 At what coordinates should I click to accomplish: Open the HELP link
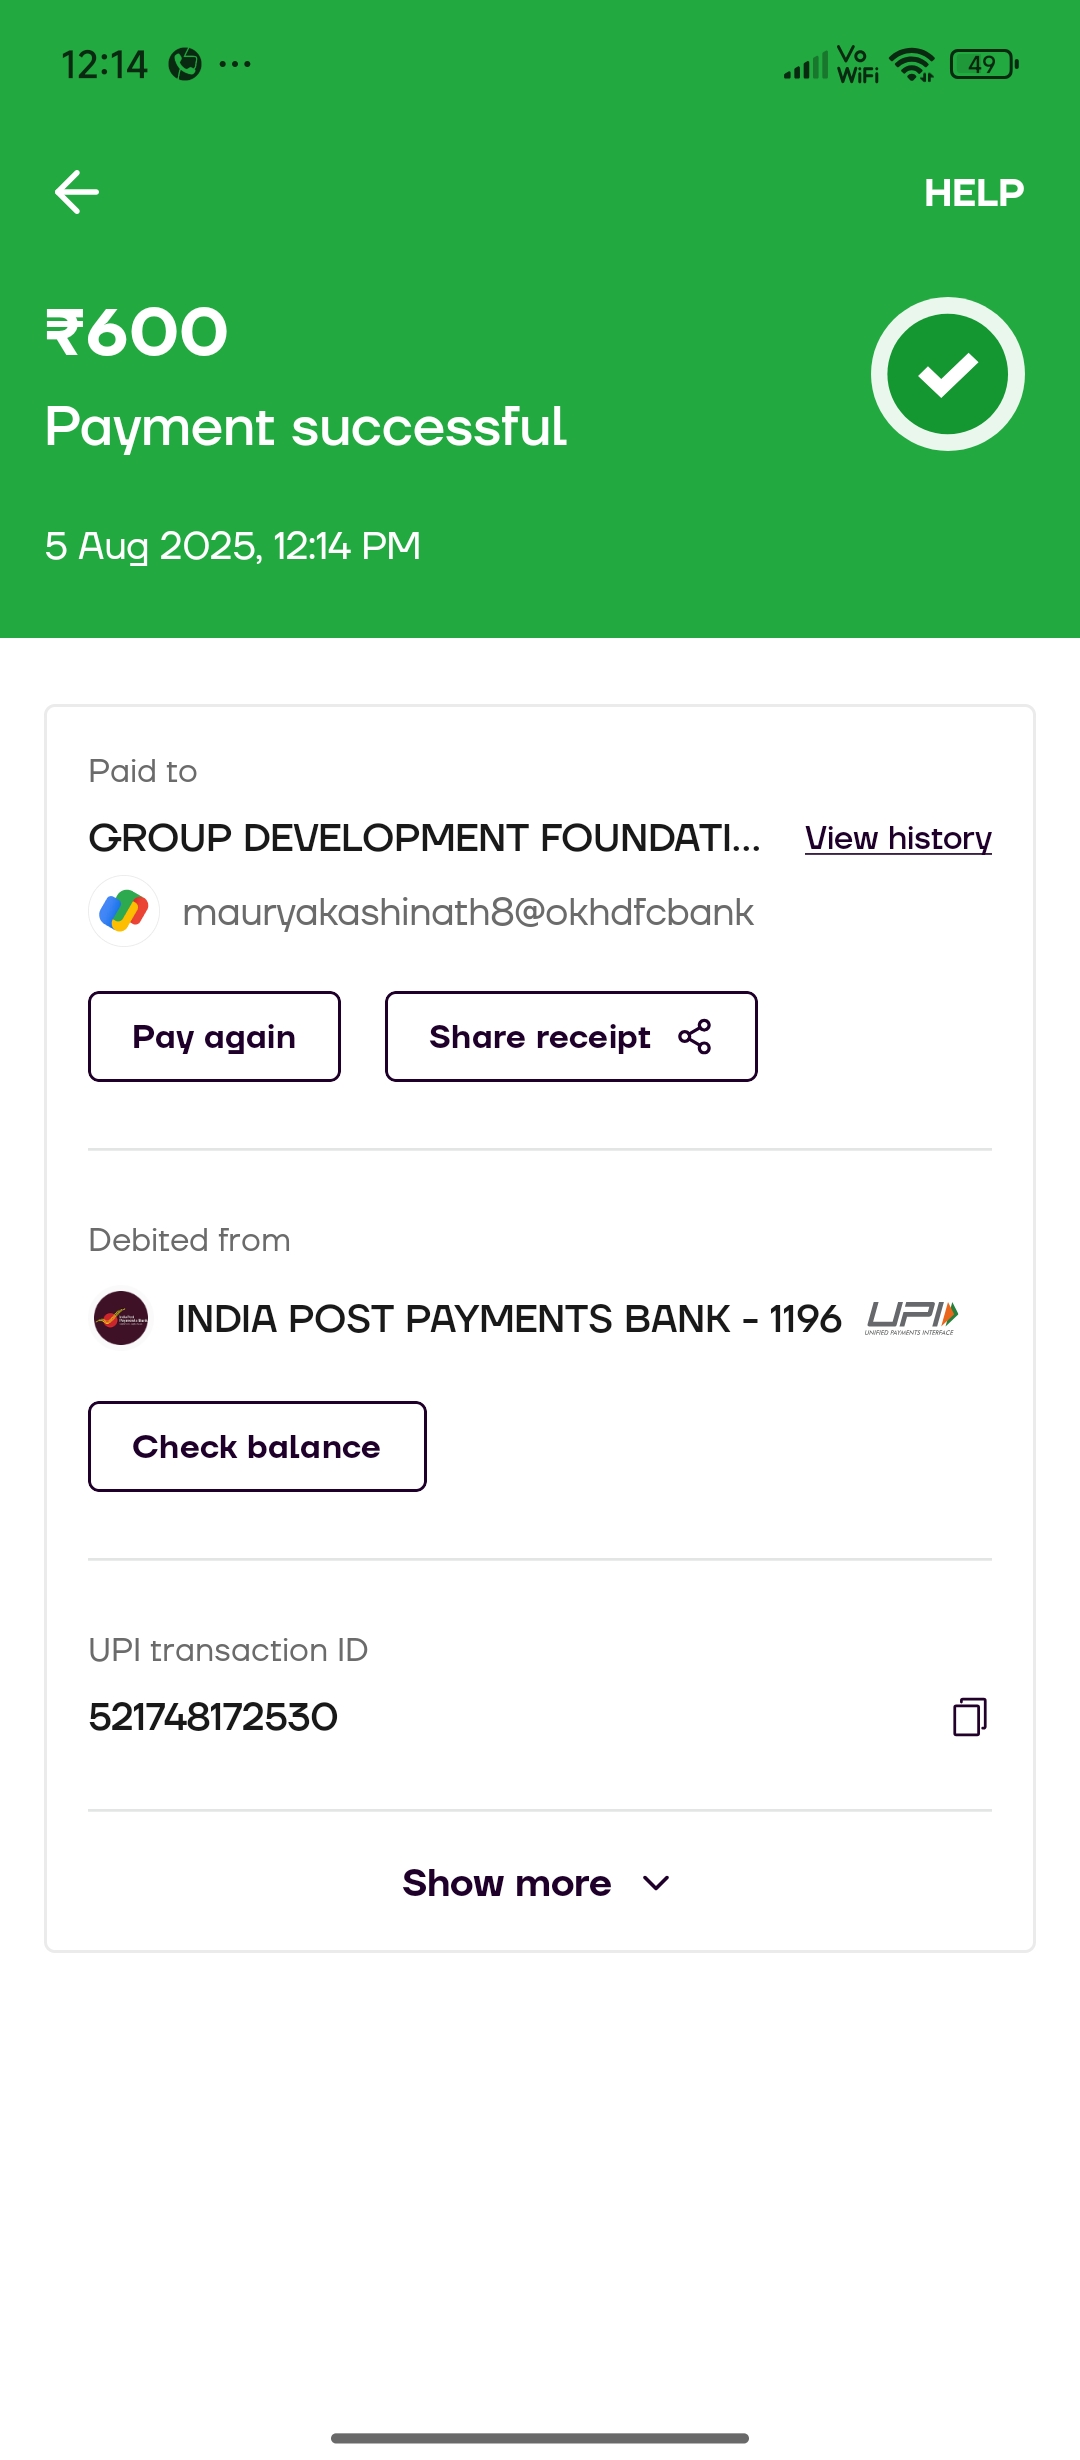(973, 193)
